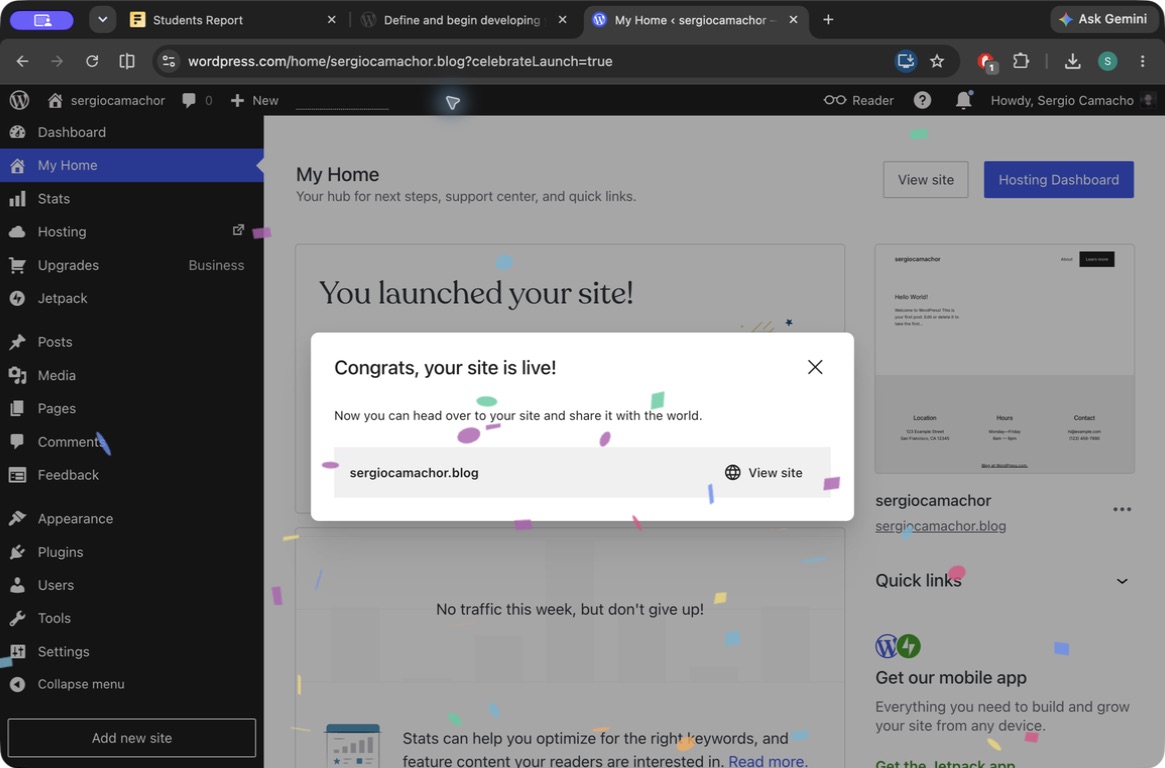Open Stats in sidebar

(x=132, y=198)
